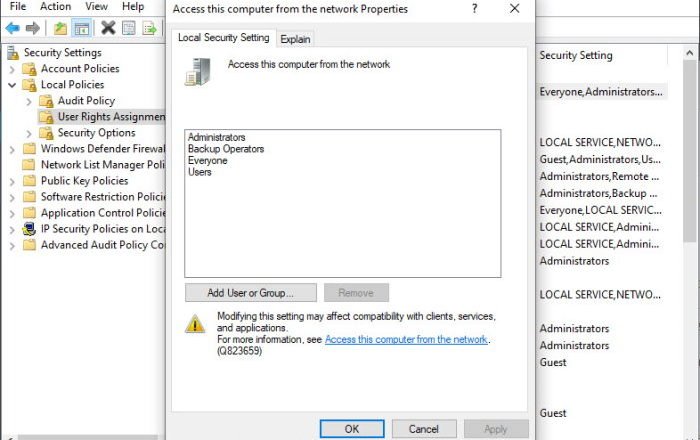Click the dialog Help question mark
Image resolution: width=700 pixels, height=440 pixels.
click(473, 8)
